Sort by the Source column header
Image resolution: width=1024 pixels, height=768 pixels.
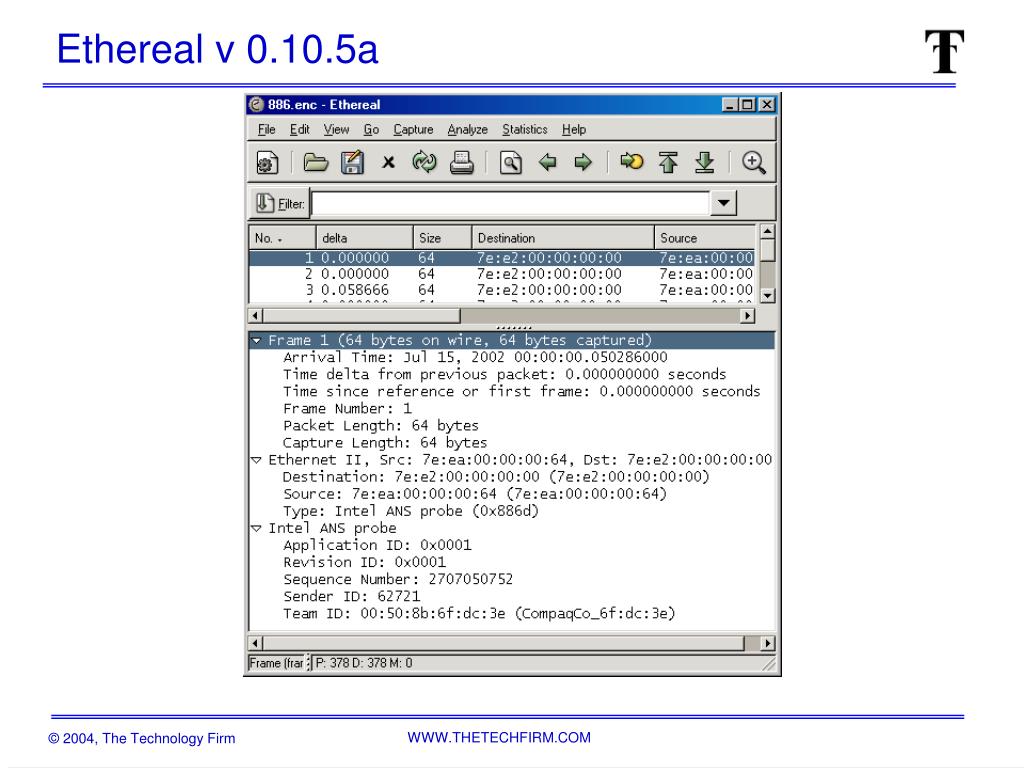(705, 238)
